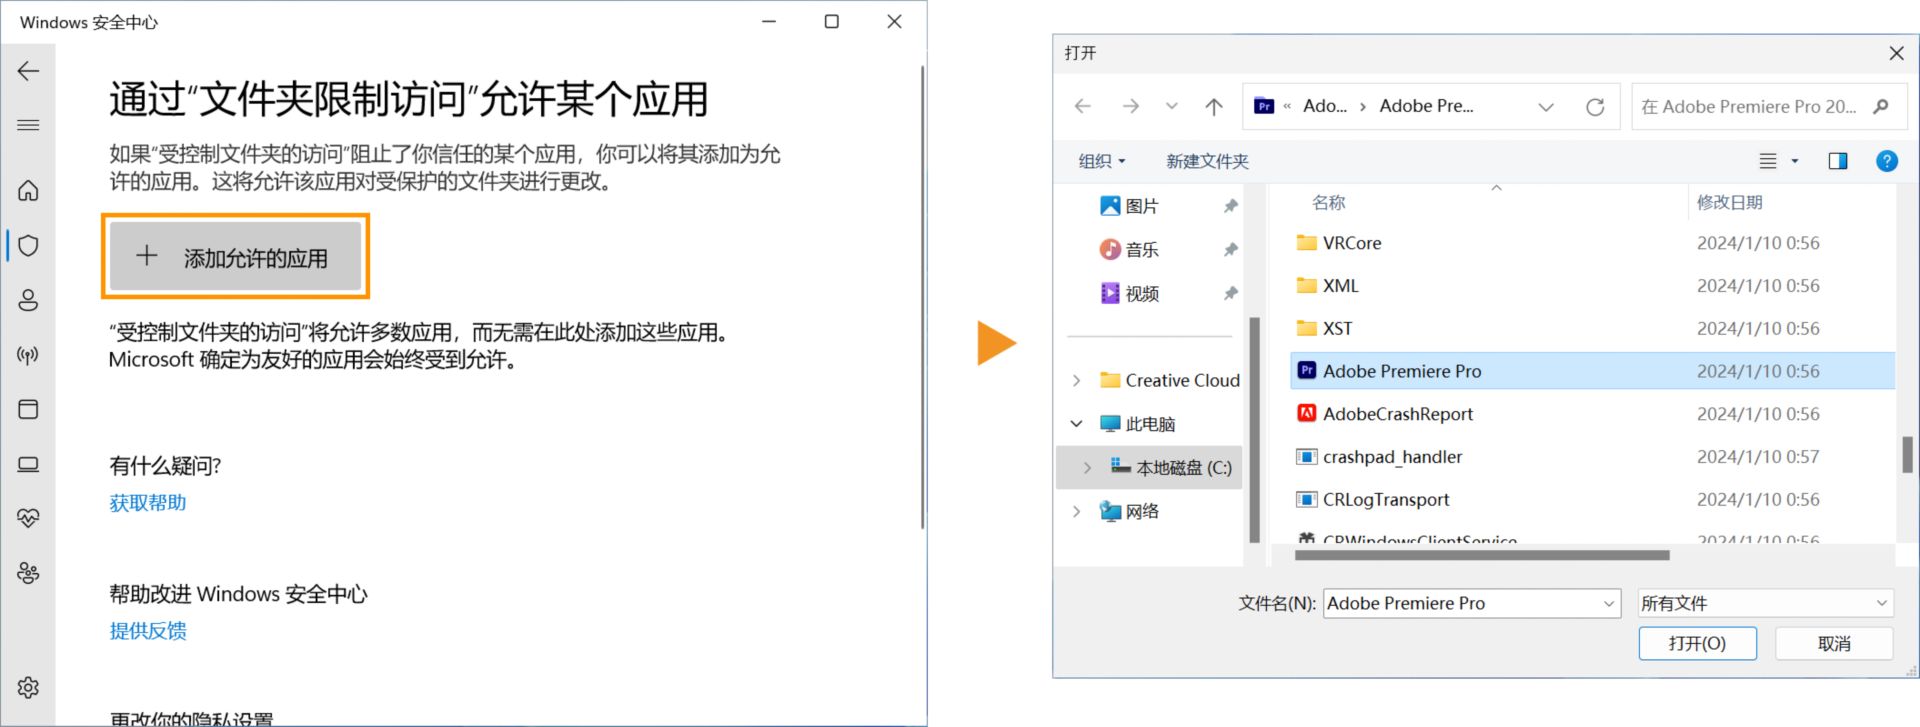Open Device security laptop icon

tap(28, 464)
